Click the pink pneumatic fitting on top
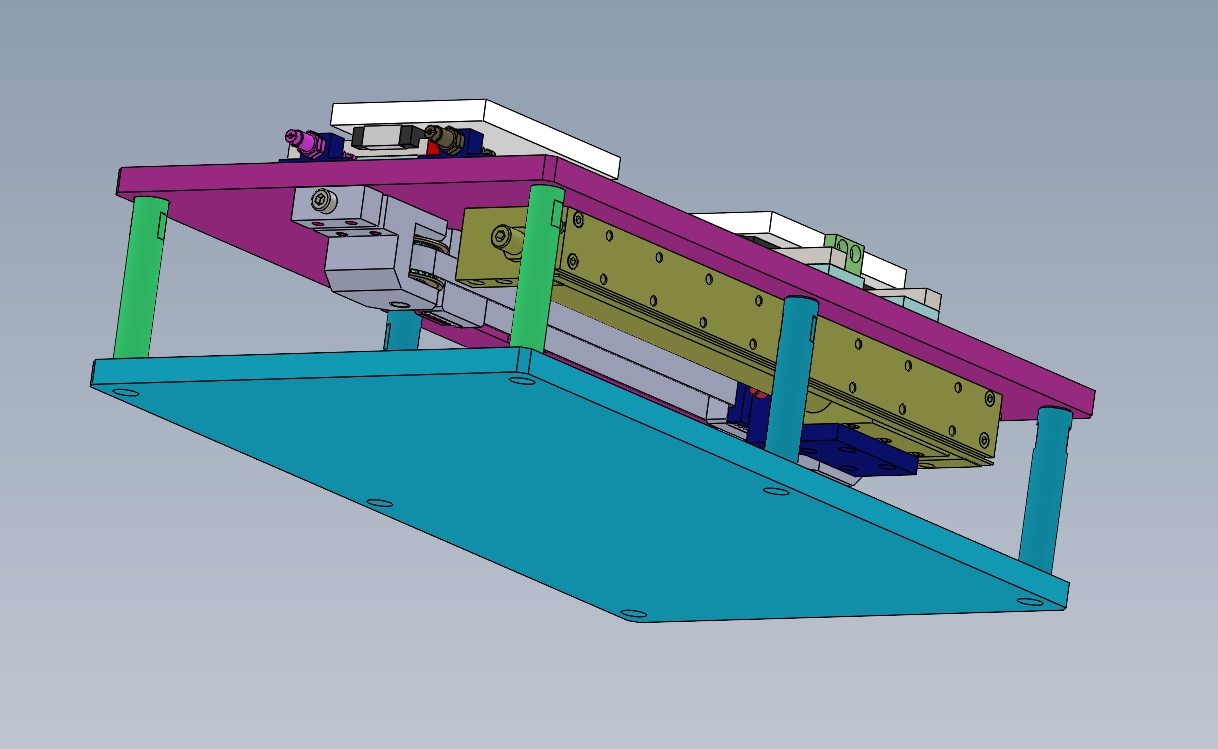This screenshot has height=749, width=1218. pos(304,143)
